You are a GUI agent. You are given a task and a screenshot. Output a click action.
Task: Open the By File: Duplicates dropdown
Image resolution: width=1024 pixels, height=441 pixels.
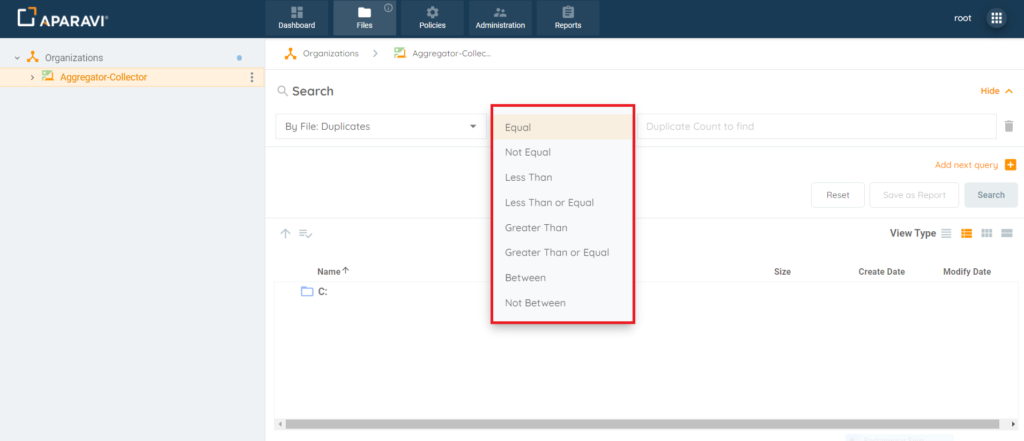tap(380, 127)
